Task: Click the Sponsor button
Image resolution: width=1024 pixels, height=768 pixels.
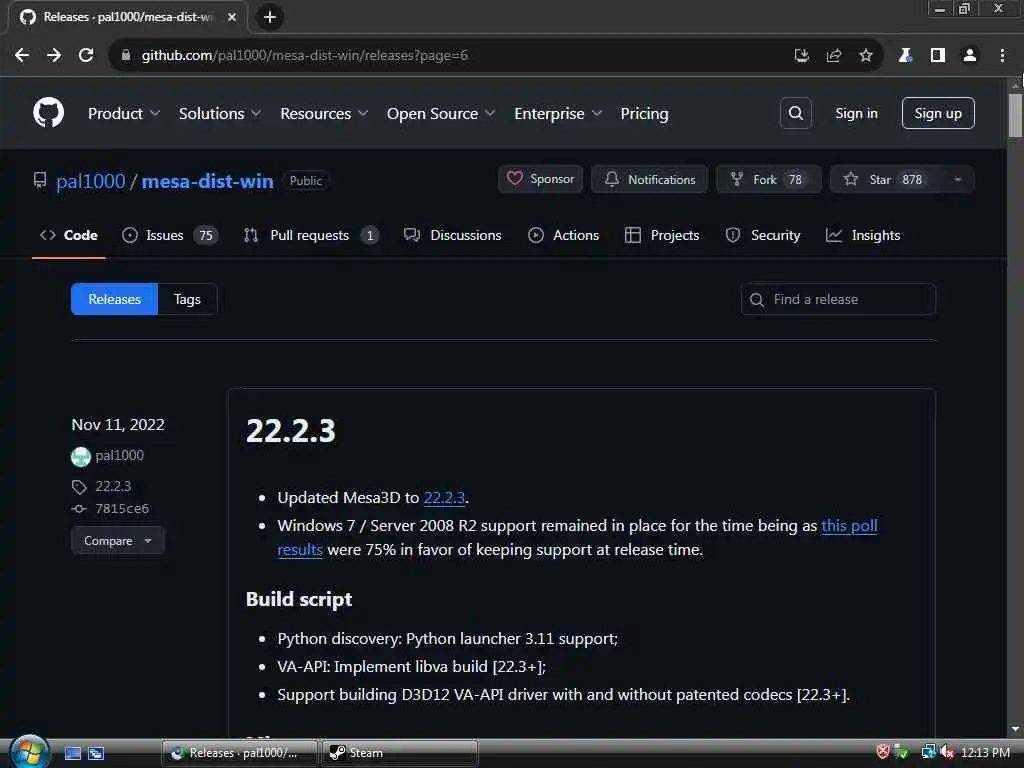Action: pos(540,179)
